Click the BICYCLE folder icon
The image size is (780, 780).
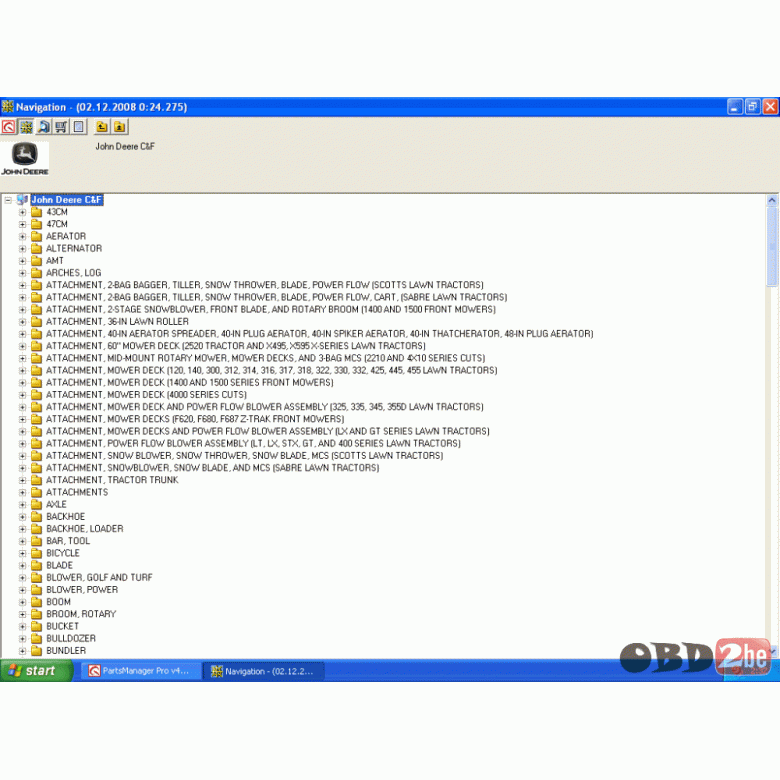pos(36,554)
